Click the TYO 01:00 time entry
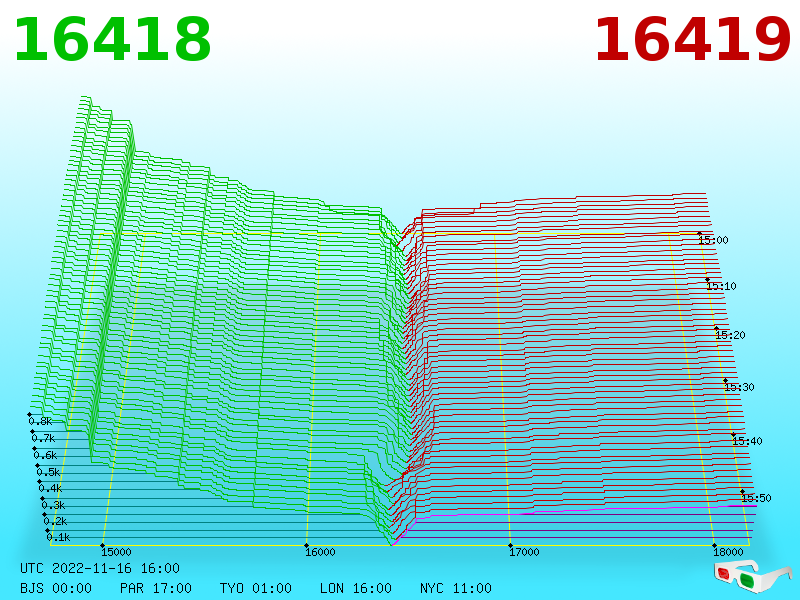The image size is (800, 600). point(256,588)
